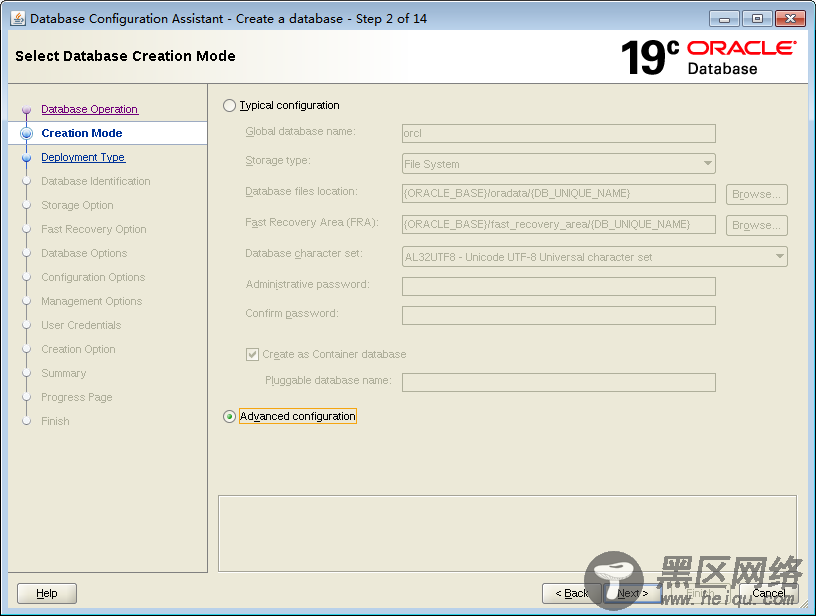
Task: Click the Deployment Type step bullet icon
Action: 27,158
